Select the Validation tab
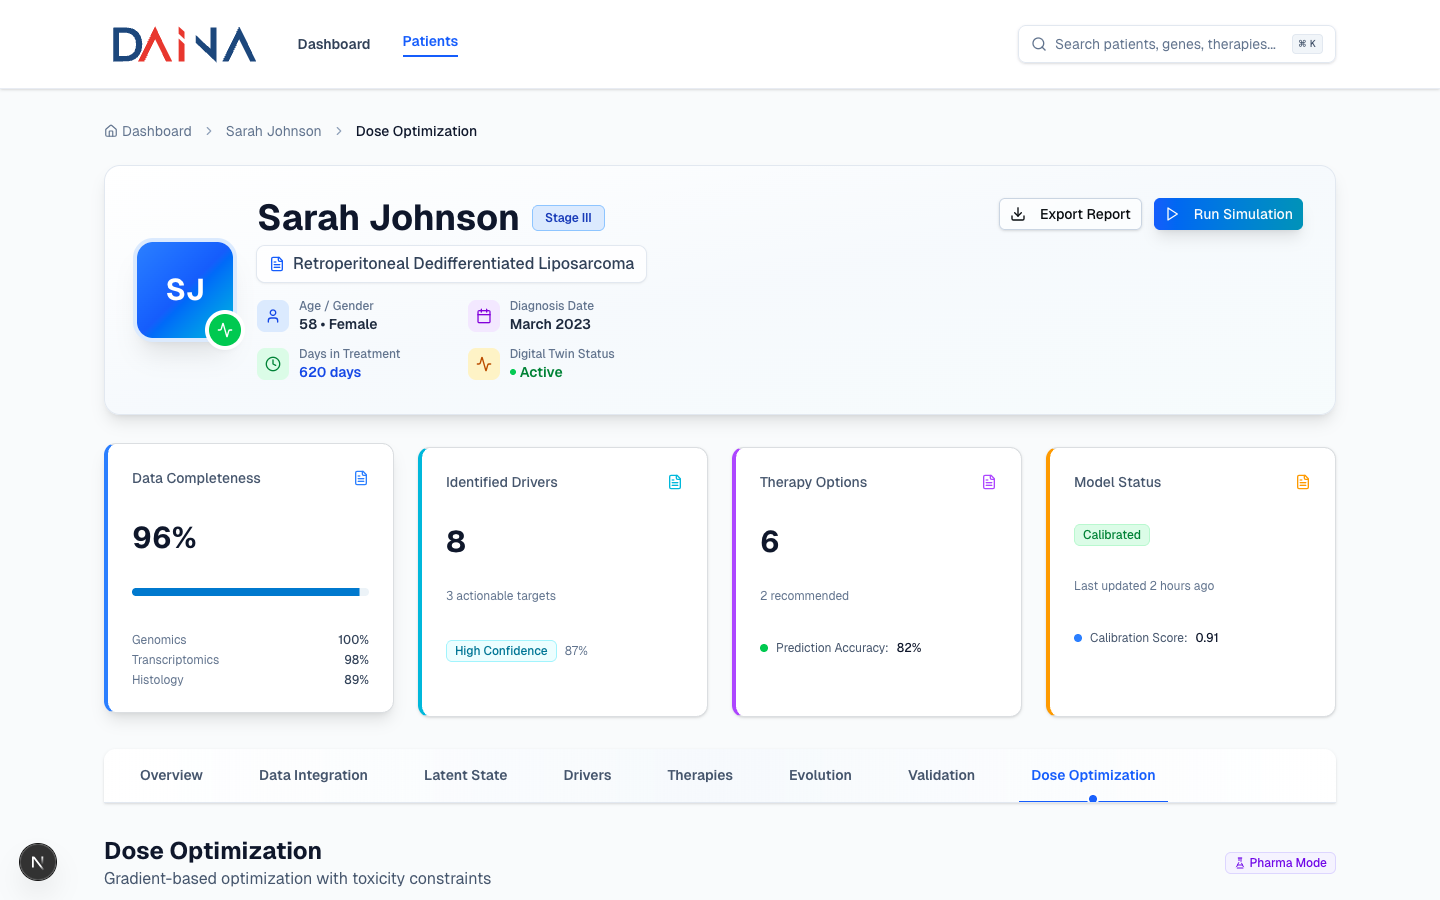Viewport: 1440px width, 900px height. point(941,775)
